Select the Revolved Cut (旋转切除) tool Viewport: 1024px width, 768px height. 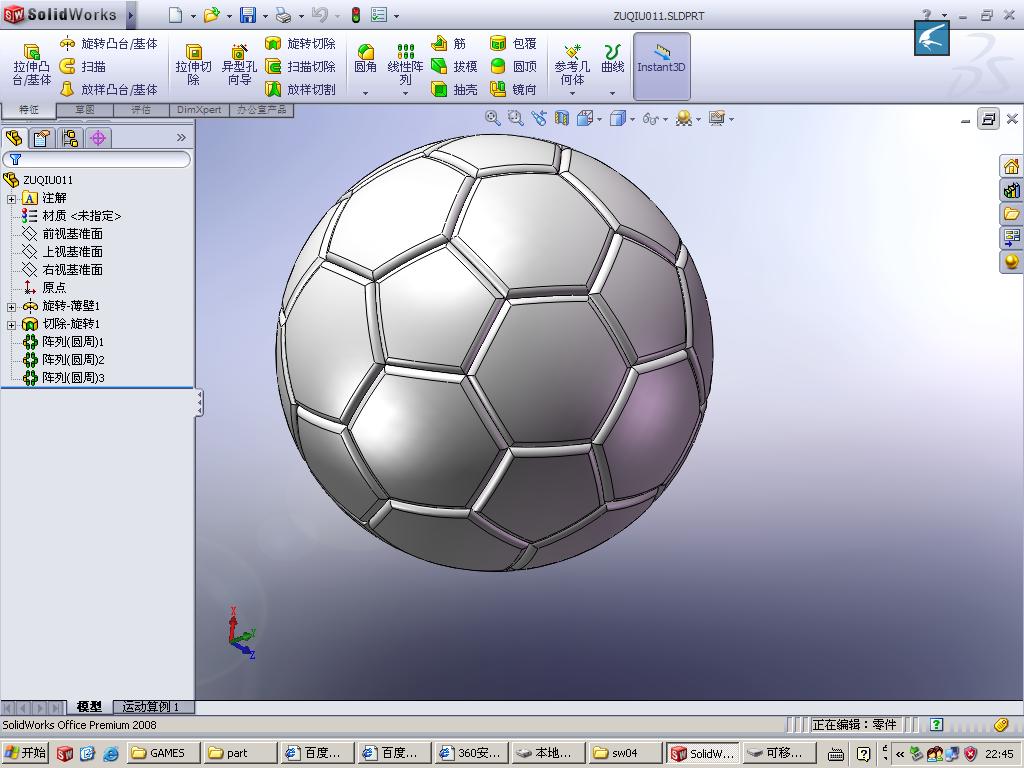pos(300,44)
